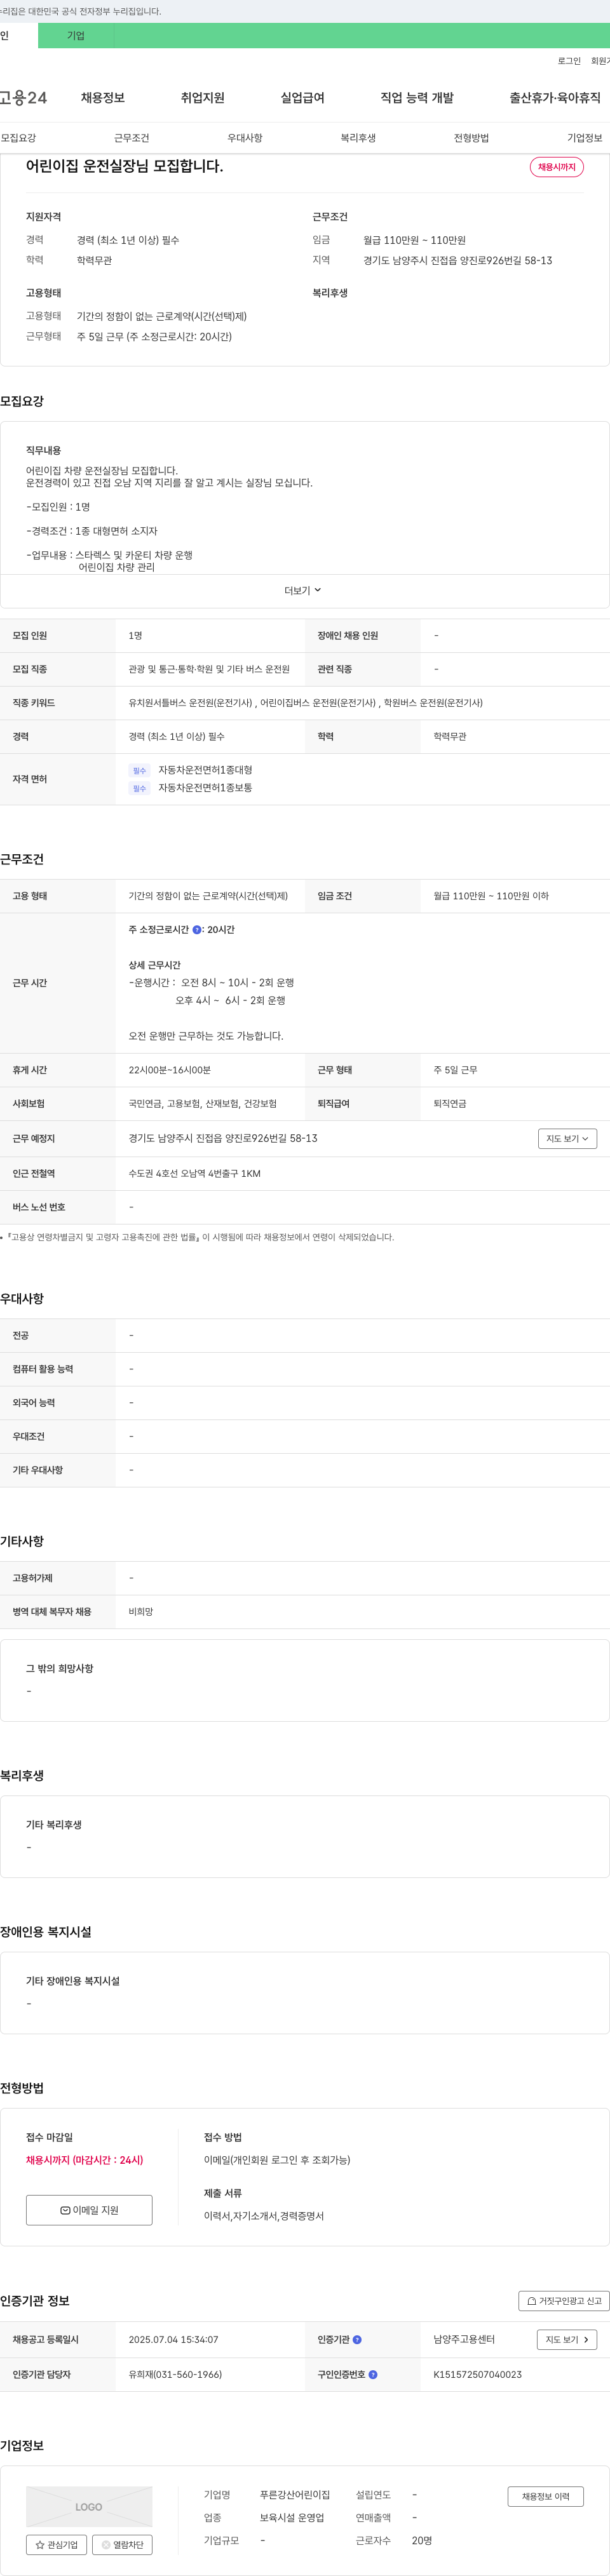This screenshot has width=610, height=2576.
Task: Click 자동차운전면허1종보통 text
Action: tap(205, 788)
